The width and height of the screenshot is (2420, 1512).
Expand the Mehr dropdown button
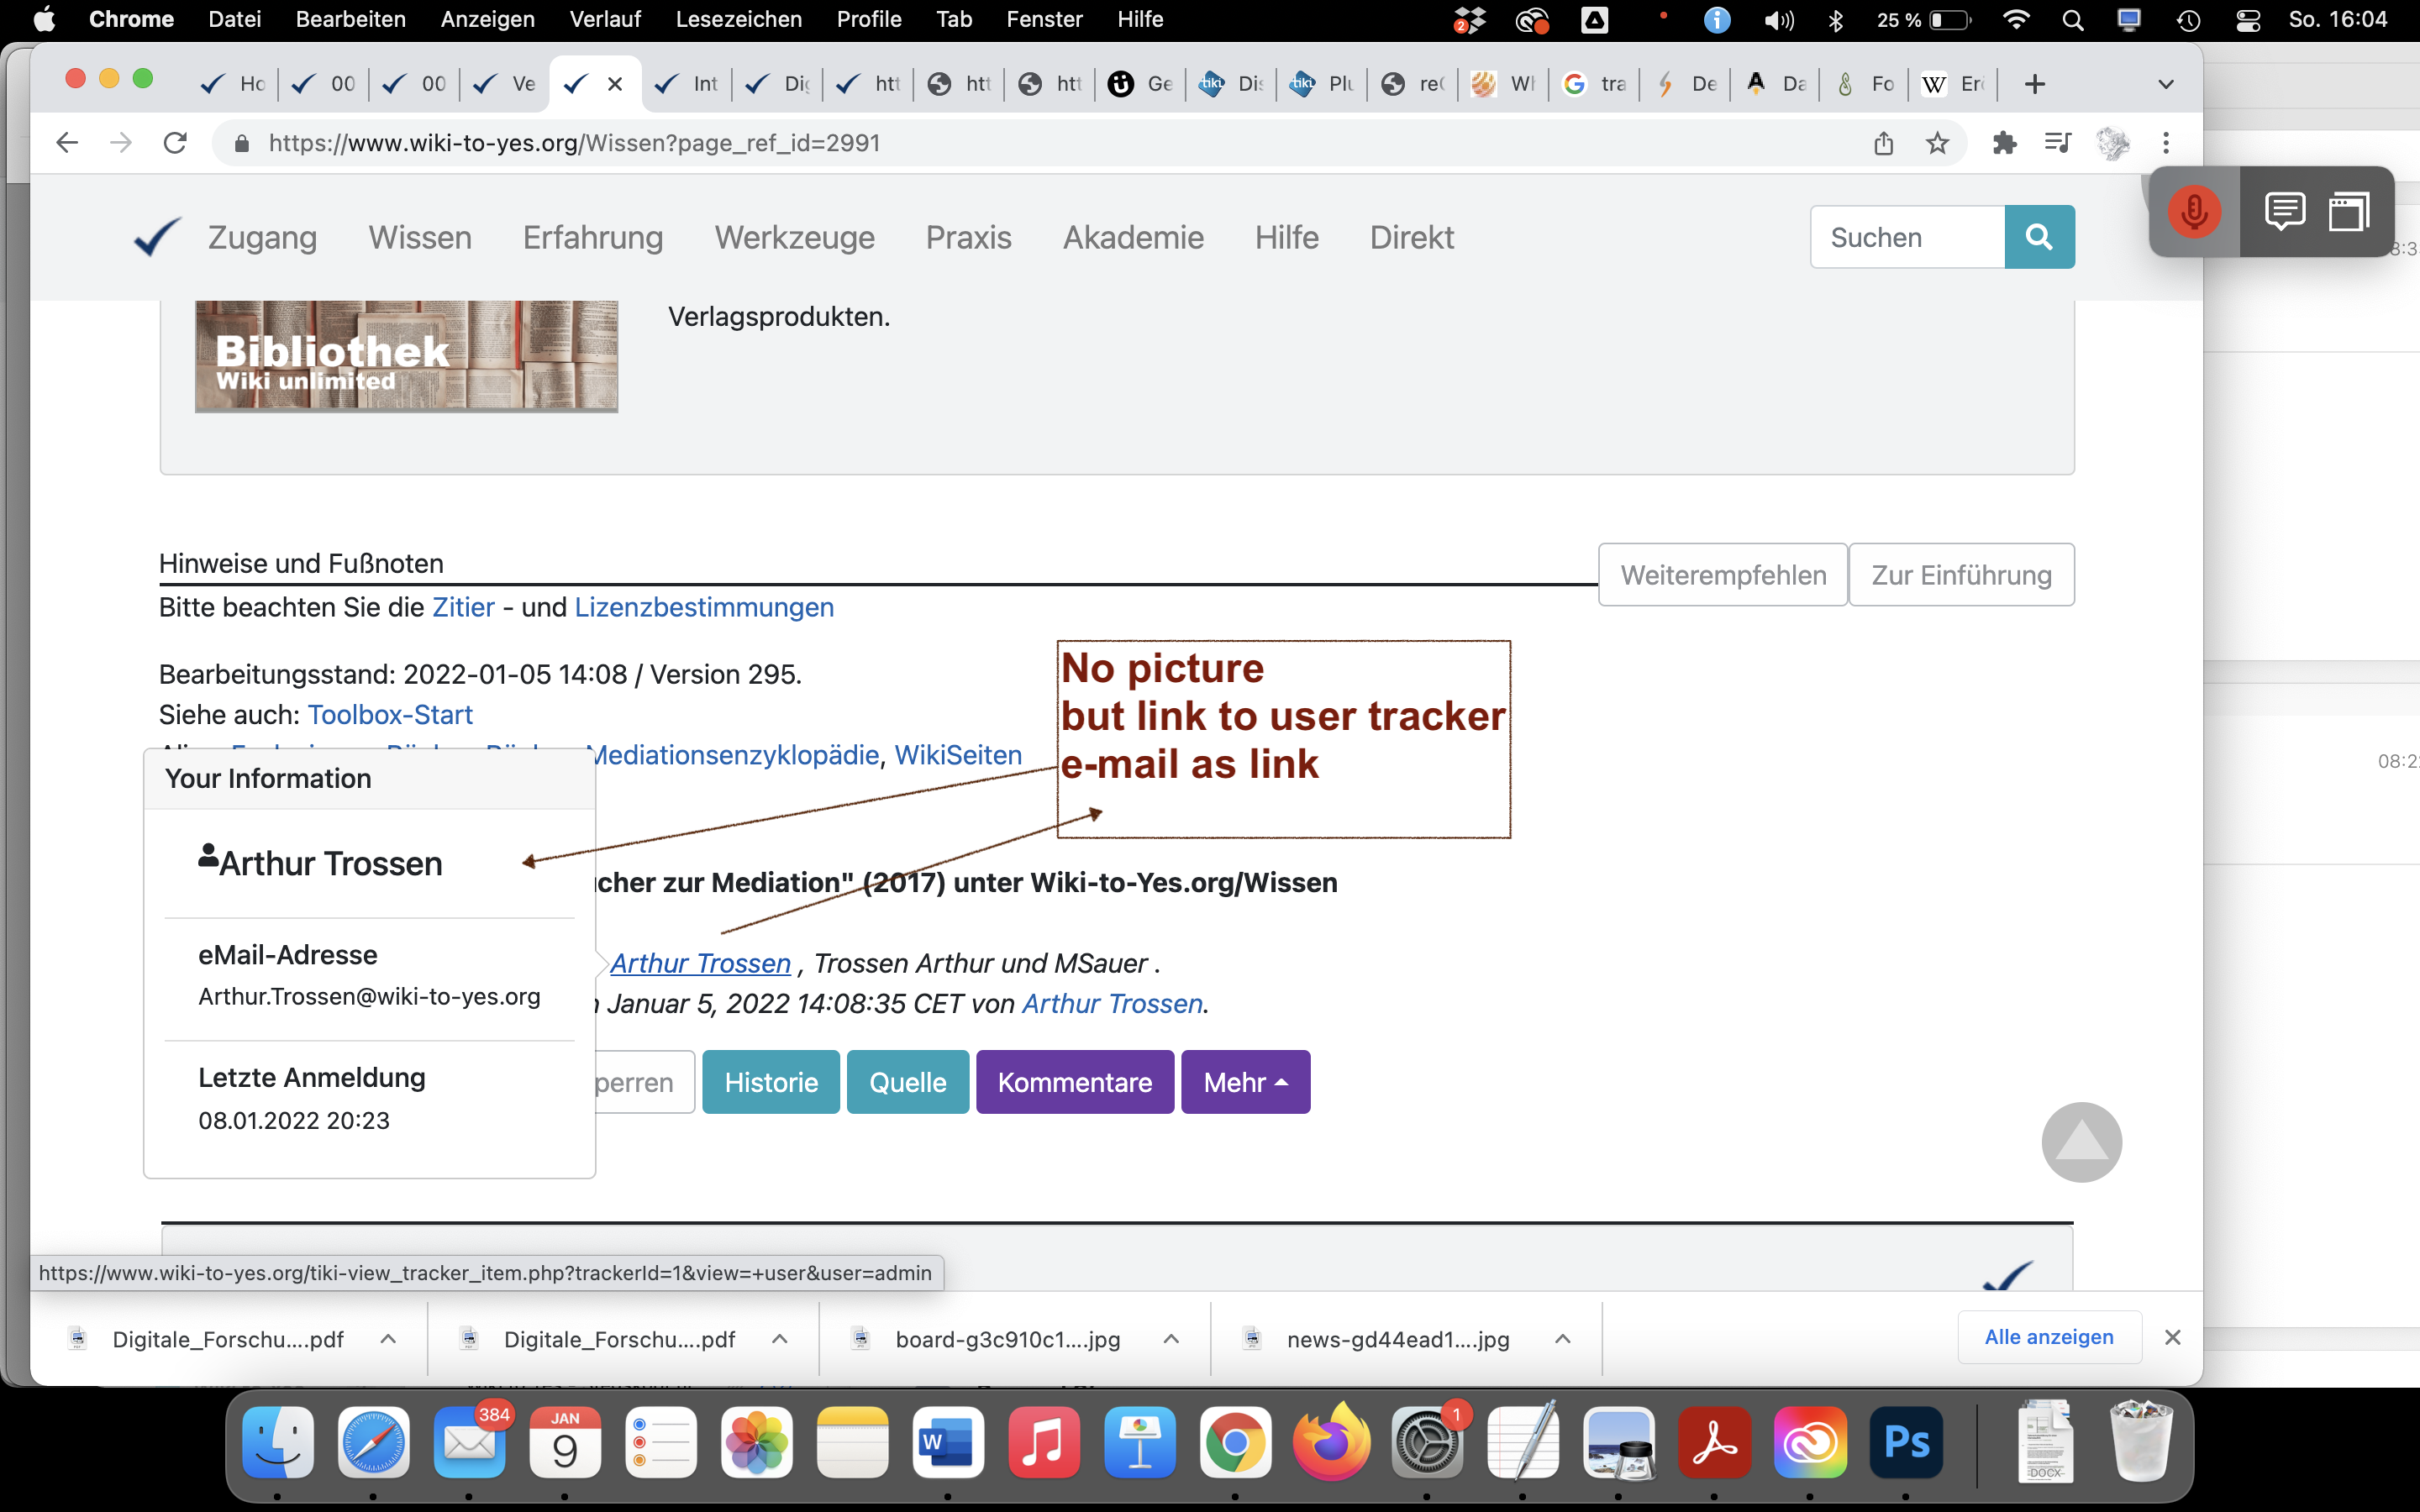coord(1245,1082)
